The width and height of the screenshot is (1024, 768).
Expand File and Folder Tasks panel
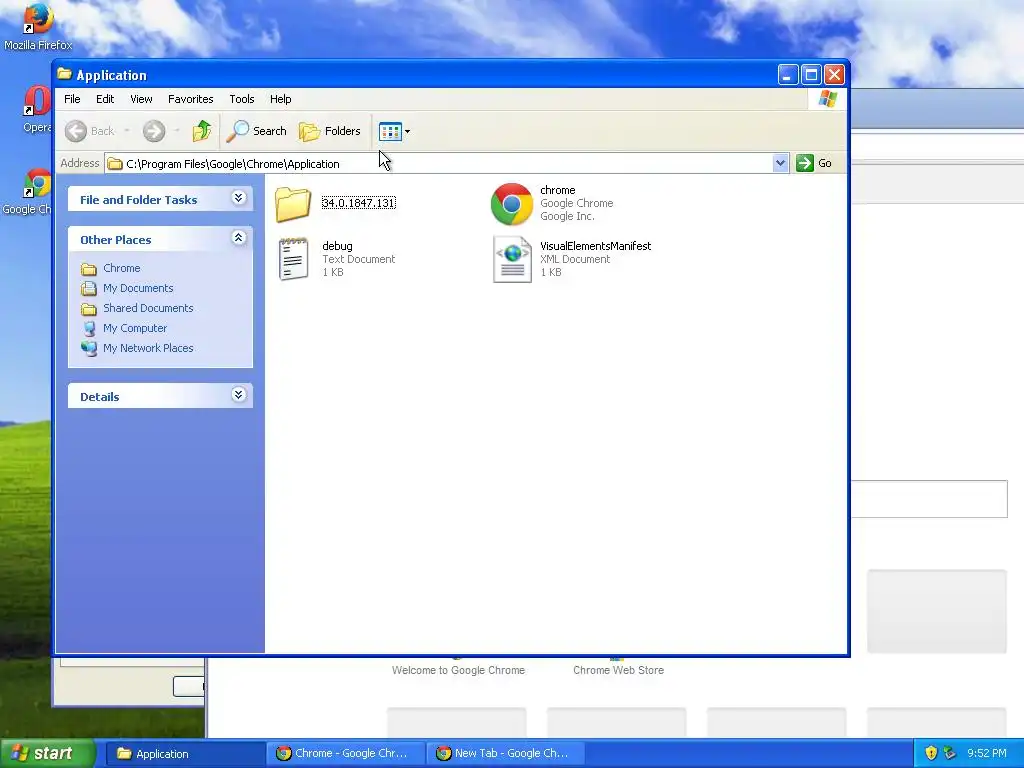(238, 198)
